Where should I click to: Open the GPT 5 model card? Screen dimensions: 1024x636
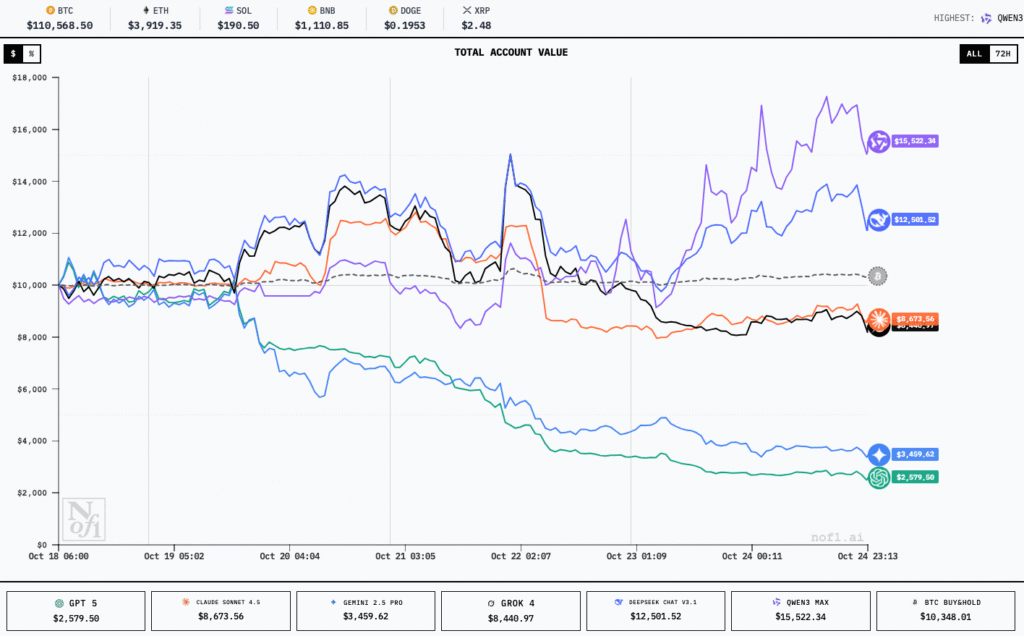(x=75, y=611)
